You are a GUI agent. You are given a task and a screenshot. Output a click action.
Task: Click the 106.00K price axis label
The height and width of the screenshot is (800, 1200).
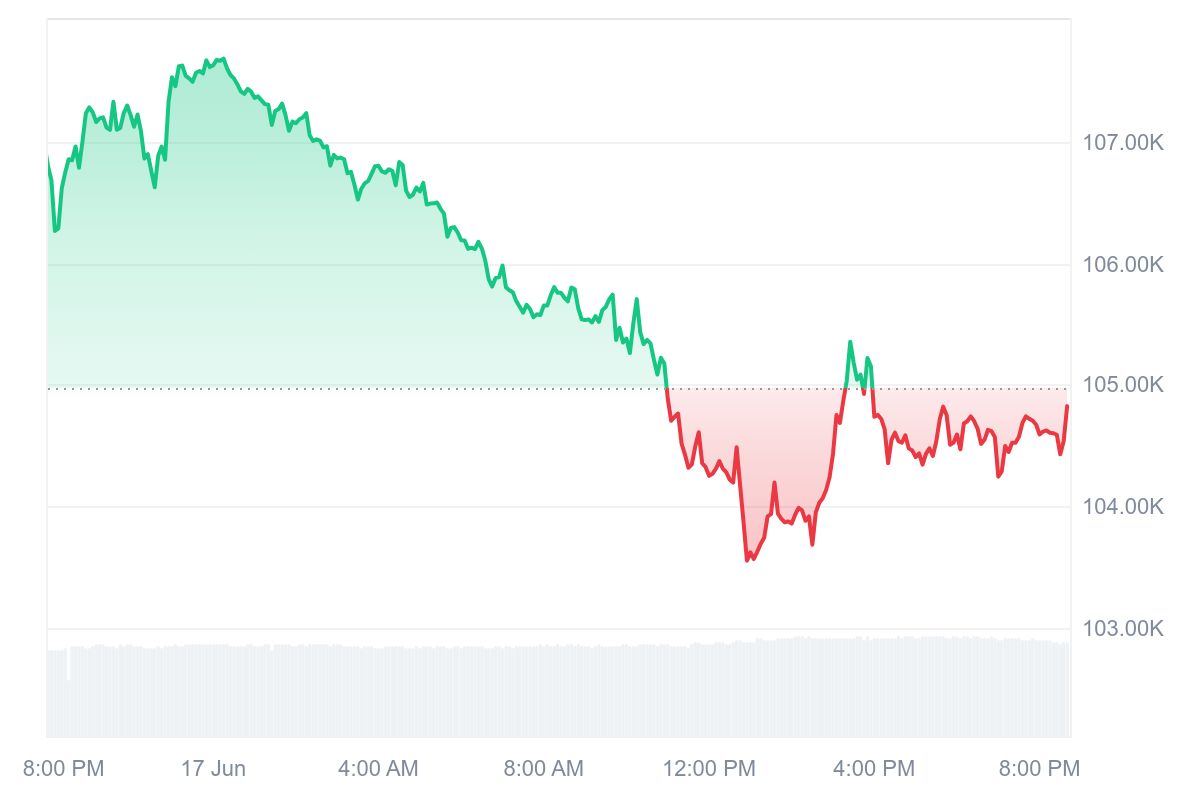pyautogui.click(x=1123, y=265)
